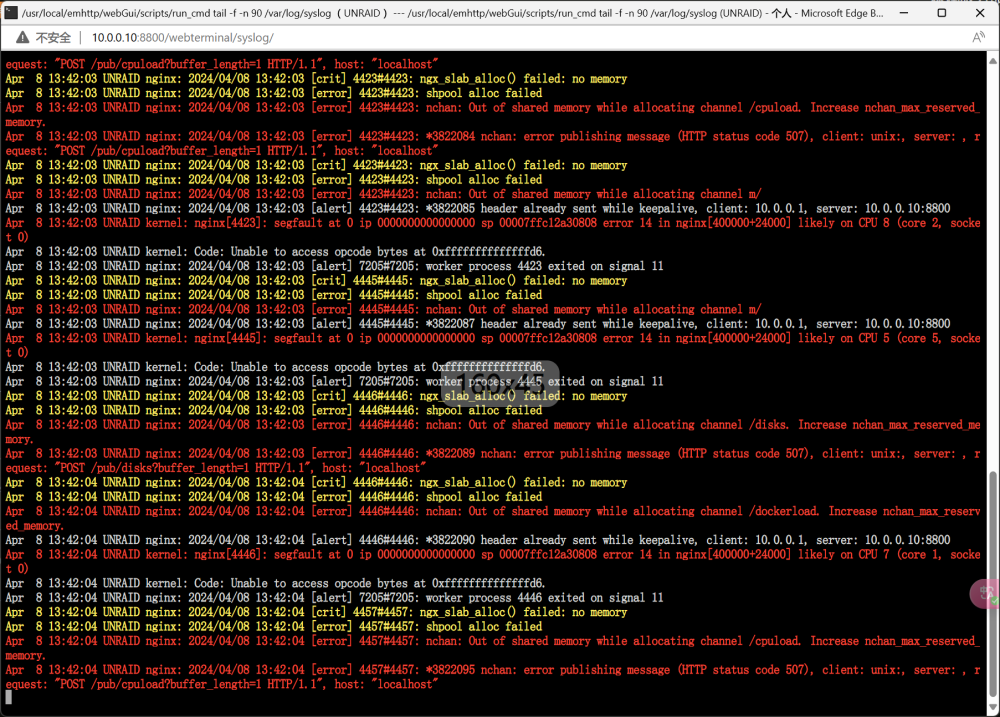Maximize the Edge window
Viewport: 1000px width, 717px height.
(942, 13)
